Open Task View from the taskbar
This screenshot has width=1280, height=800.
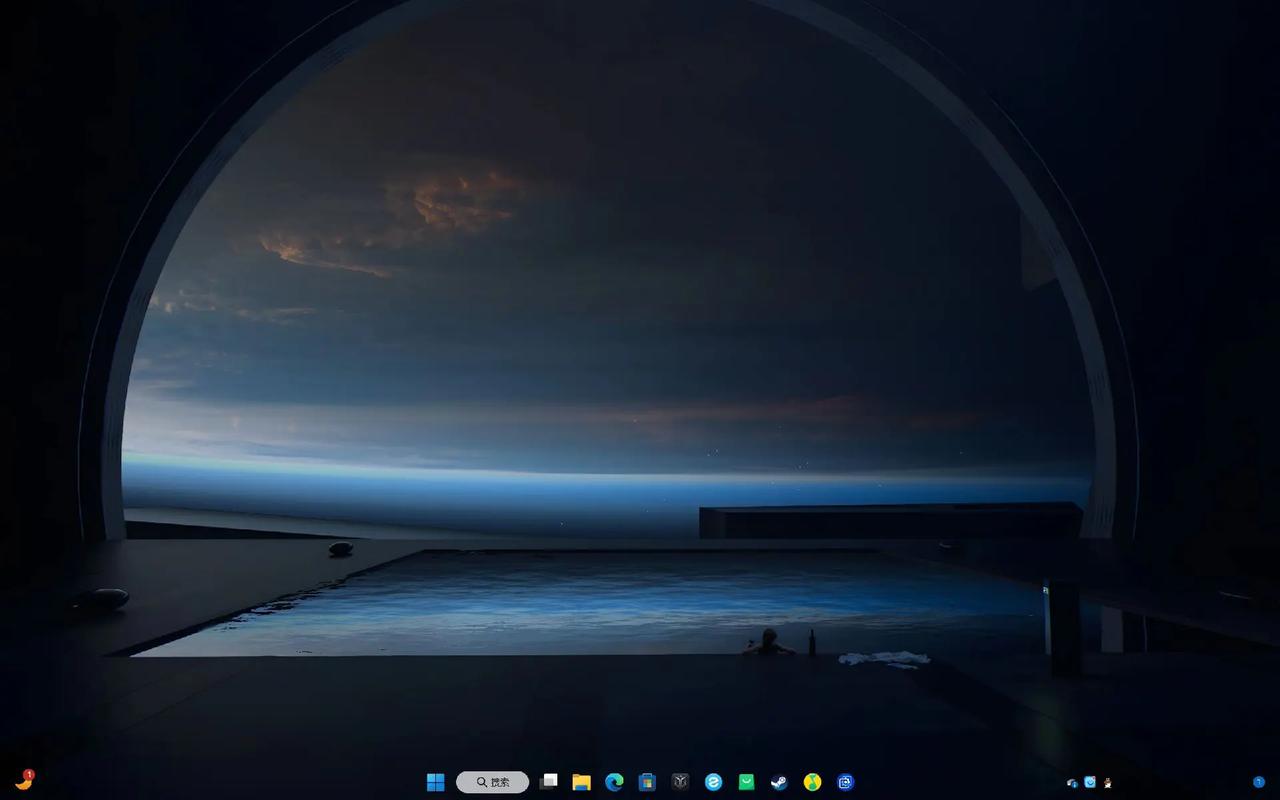point(548,782)
